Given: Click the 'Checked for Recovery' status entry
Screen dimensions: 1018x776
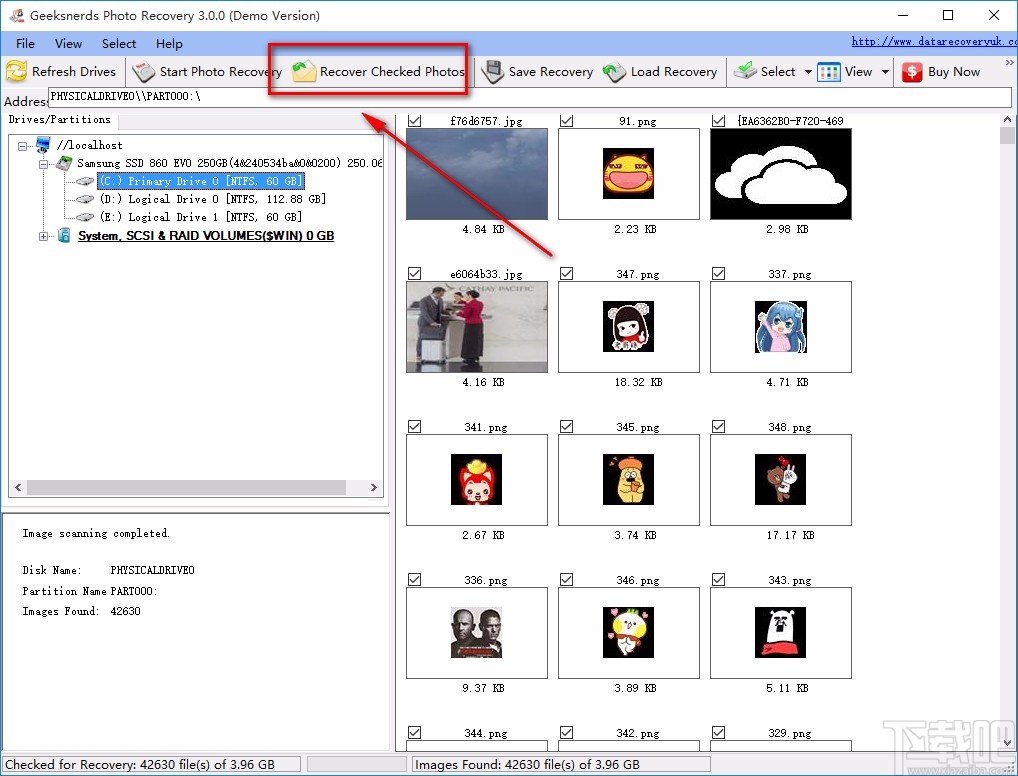Looking at the screenshot, I should coord(151,764).
